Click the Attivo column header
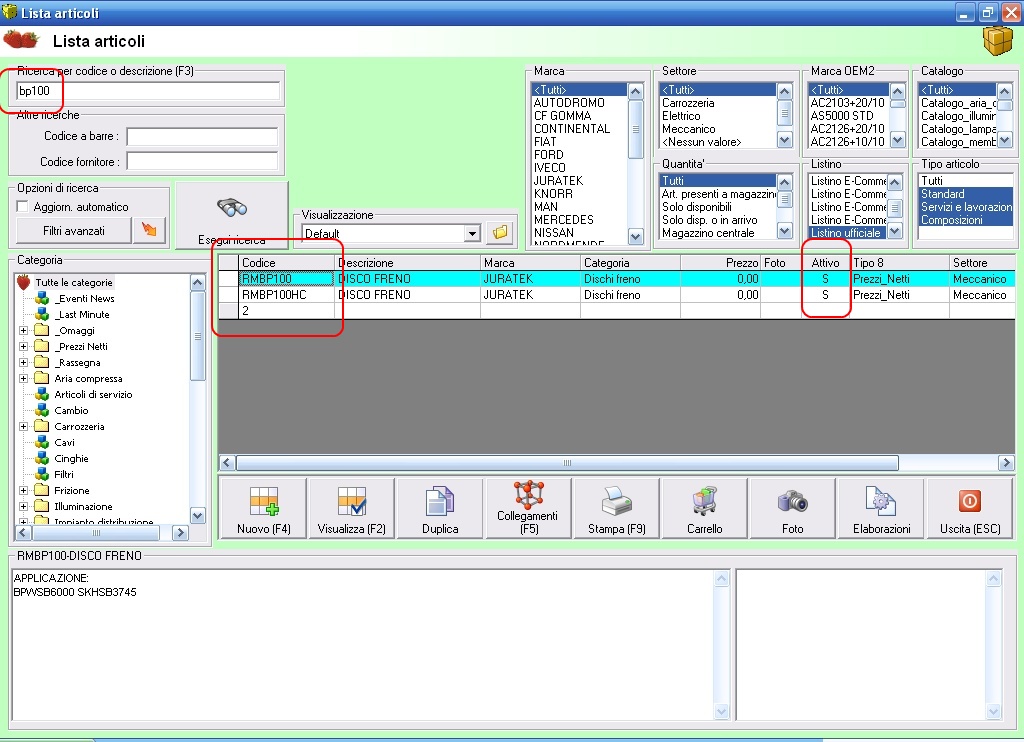 point(825,263)
